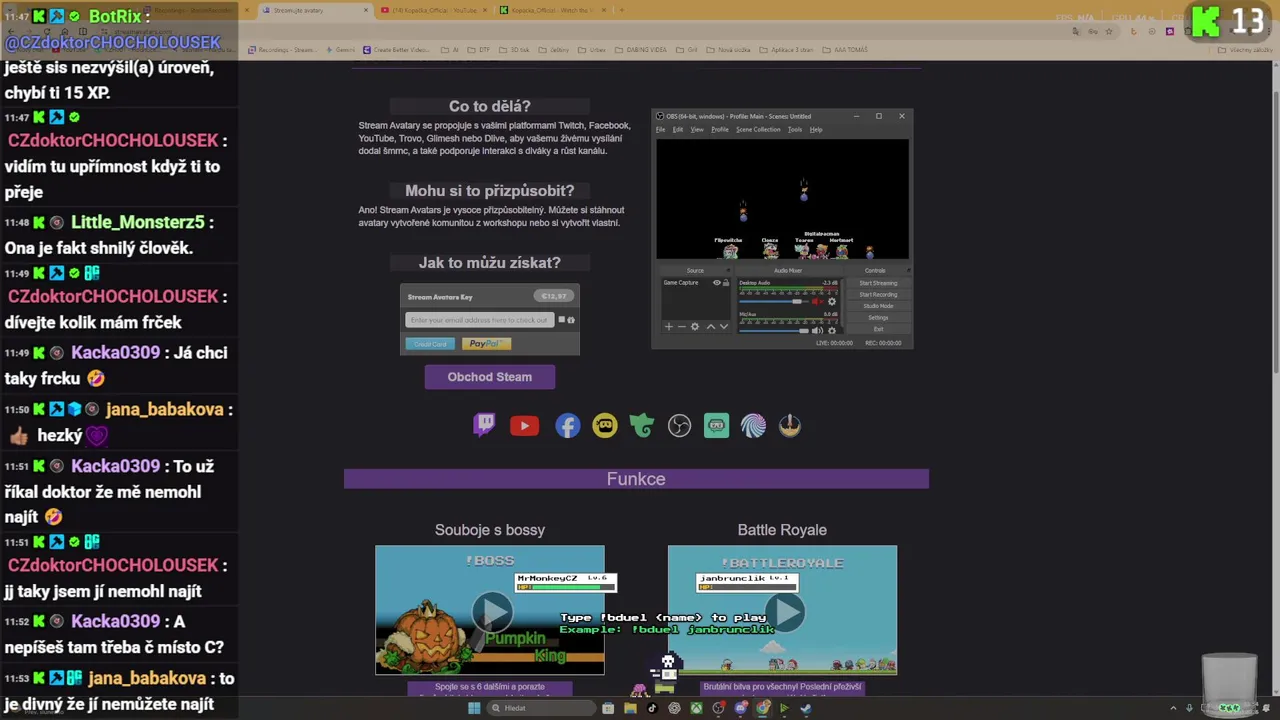Click the Desktop Audio volume slider
The height and width of the screenshot is (720, 1280).
pyautogui.click(x=774, y=302)
